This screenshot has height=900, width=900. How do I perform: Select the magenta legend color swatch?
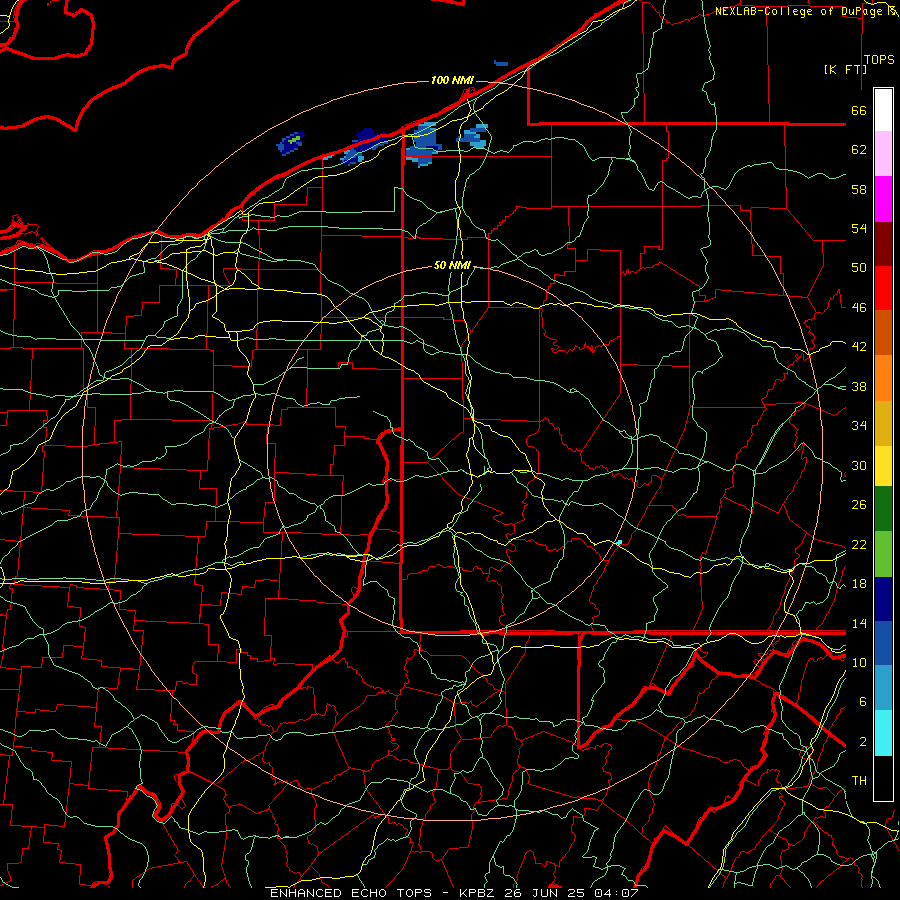click(883, 199)
